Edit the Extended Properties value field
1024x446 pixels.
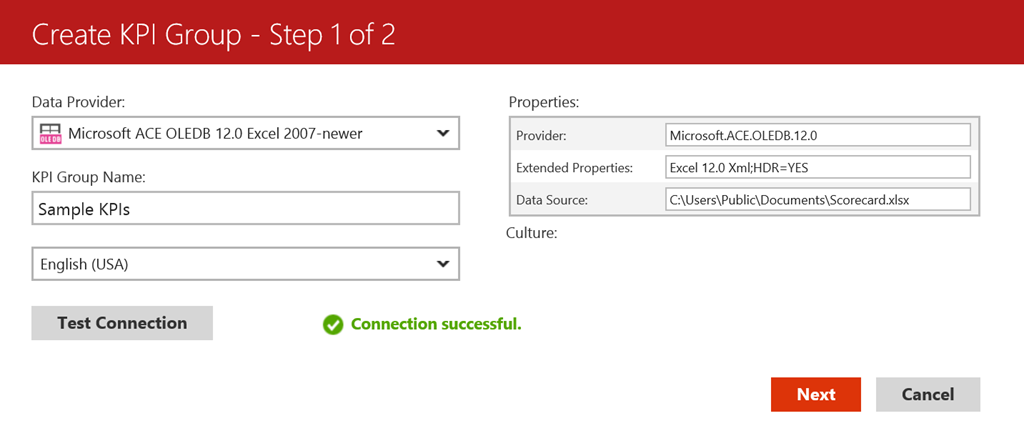[817, 167]
